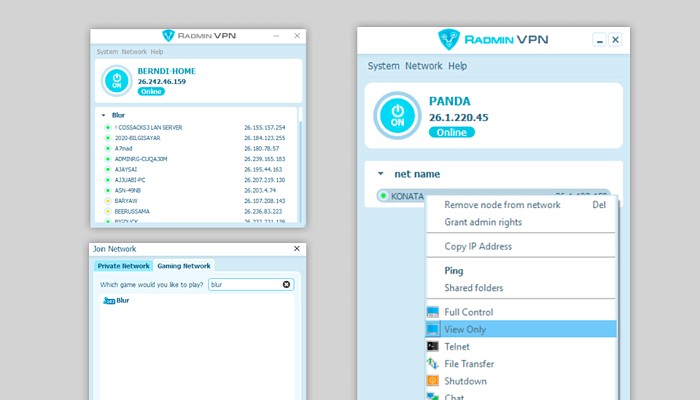Click the IP address 26.1.220.45

coord(458,117)
